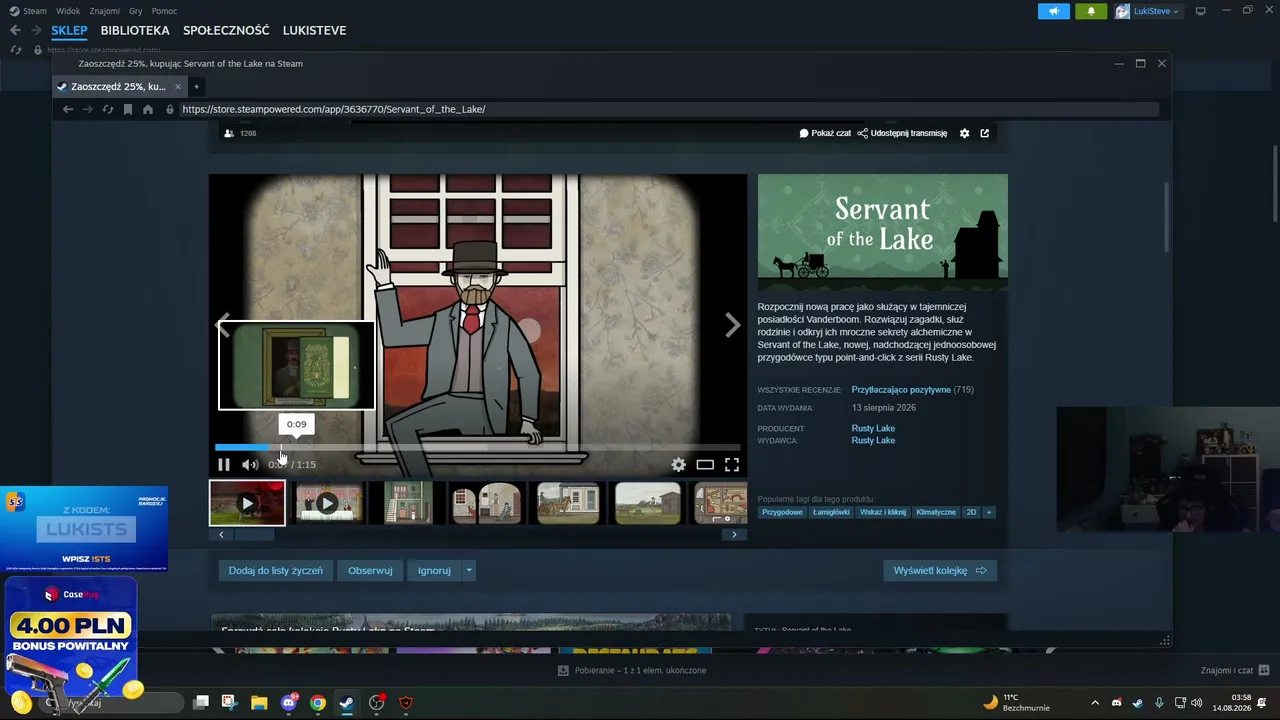Switch to the LUKISTEVE profile tab
1280x720 pixels.
(x=314, y=30)
